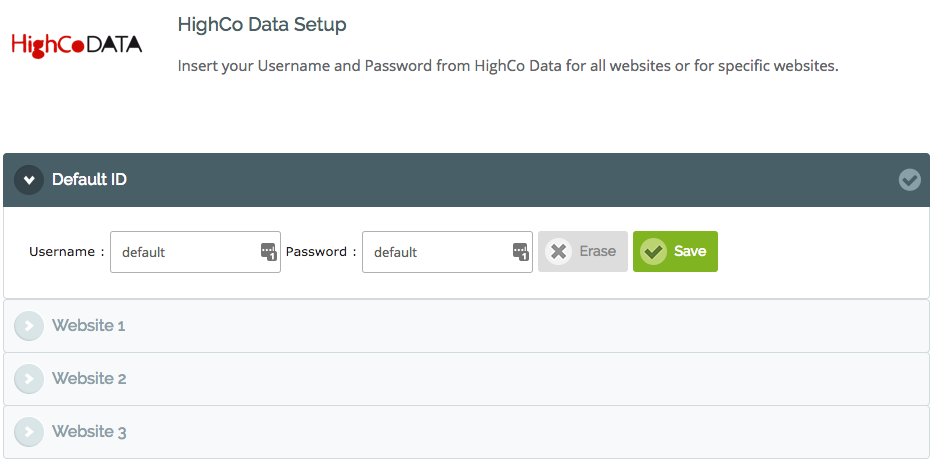Image resolution: width=933 pixels, height=464 pixels.
Task: Click the HighCo Data Setup heading
Action: tap(262, 25)
